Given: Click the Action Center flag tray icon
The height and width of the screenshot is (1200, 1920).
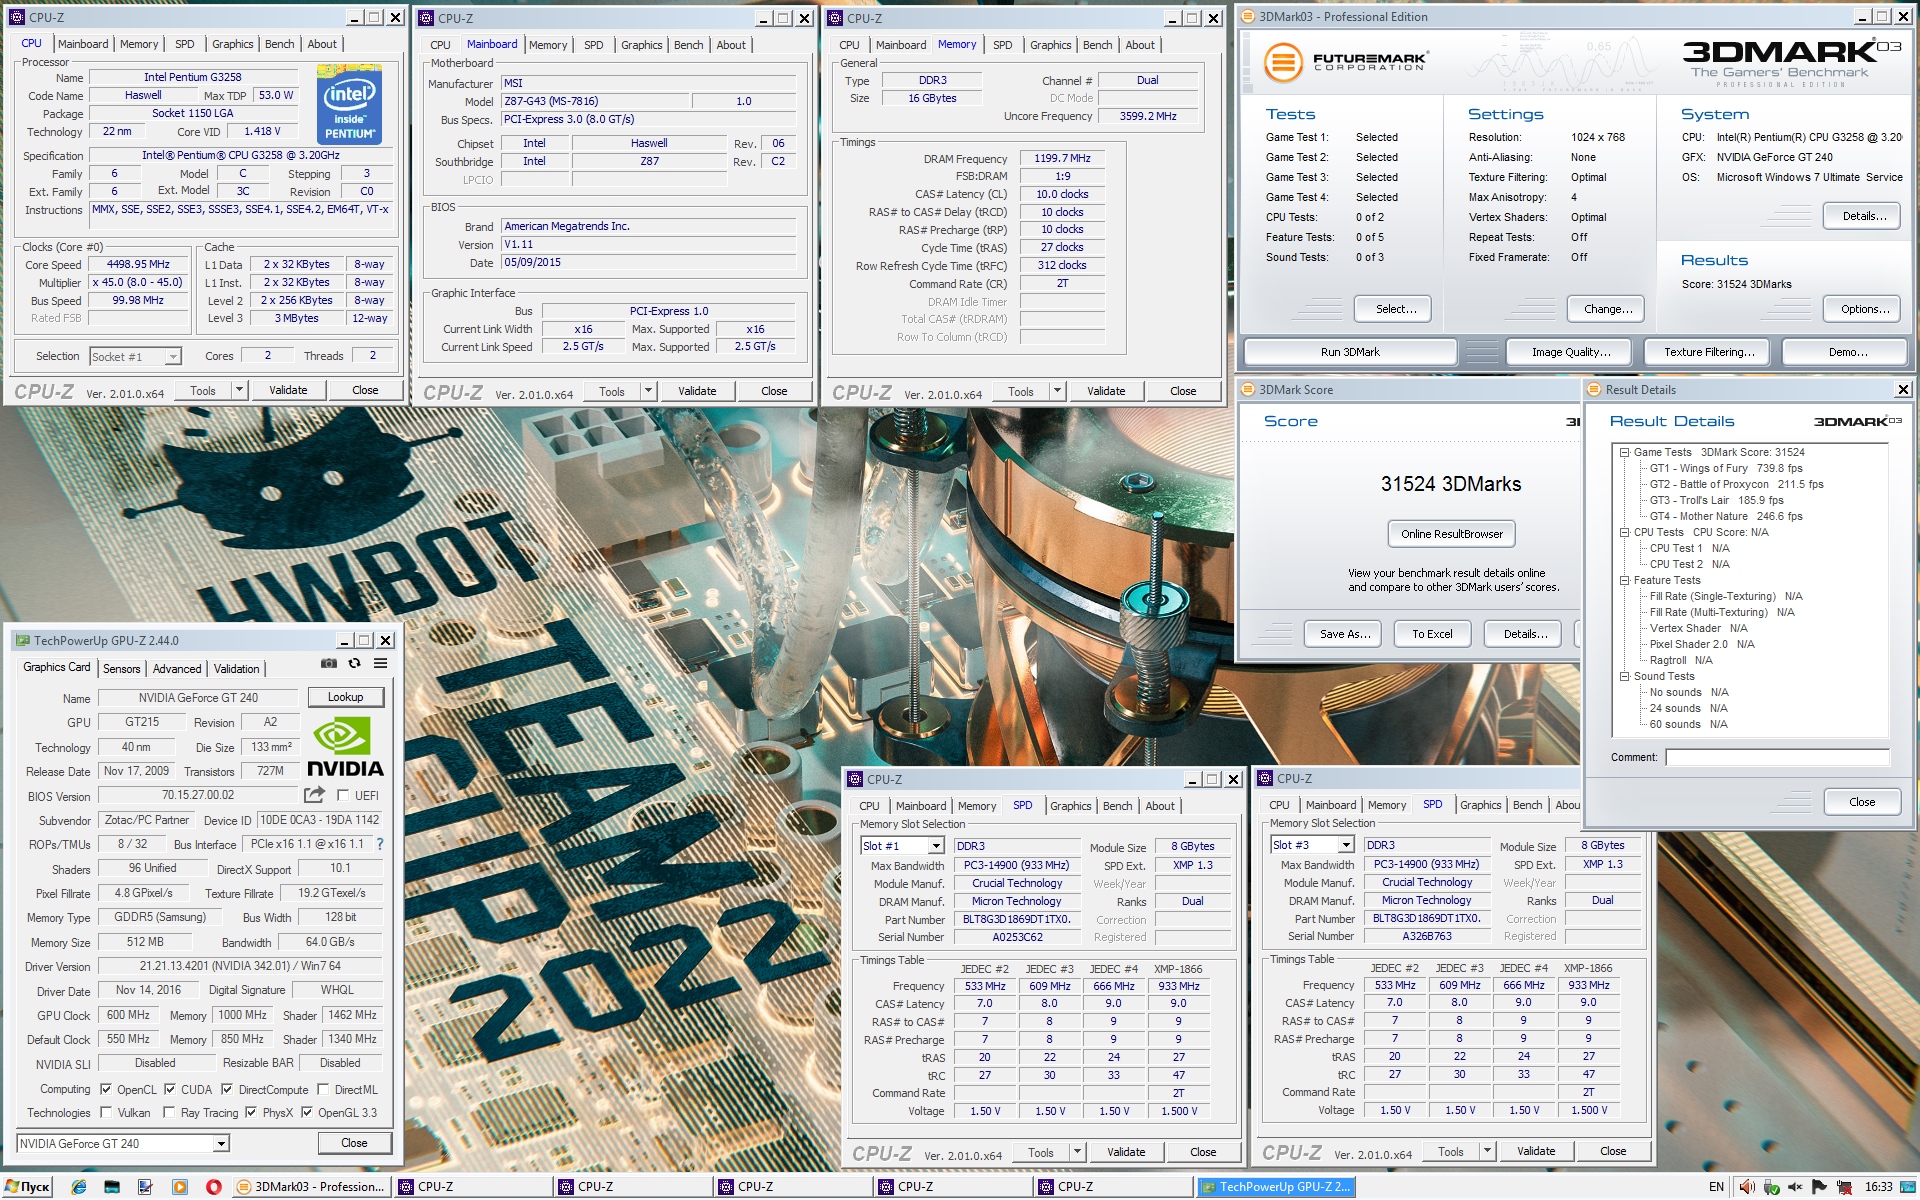Looking at the screenshot, I should coord(1819,1187).
